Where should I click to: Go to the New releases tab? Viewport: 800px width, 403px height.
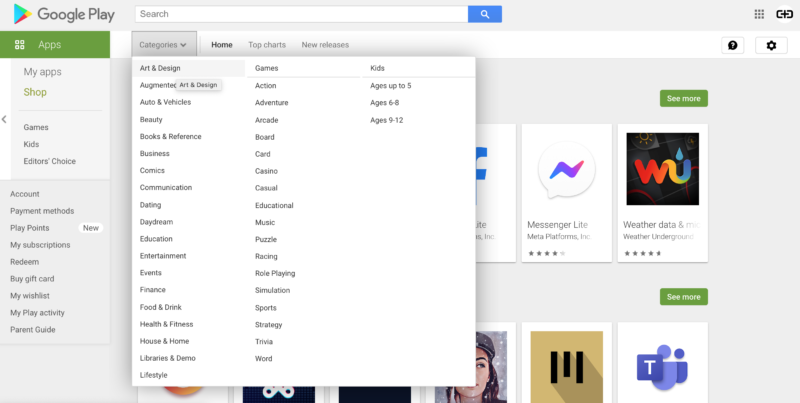325,45
